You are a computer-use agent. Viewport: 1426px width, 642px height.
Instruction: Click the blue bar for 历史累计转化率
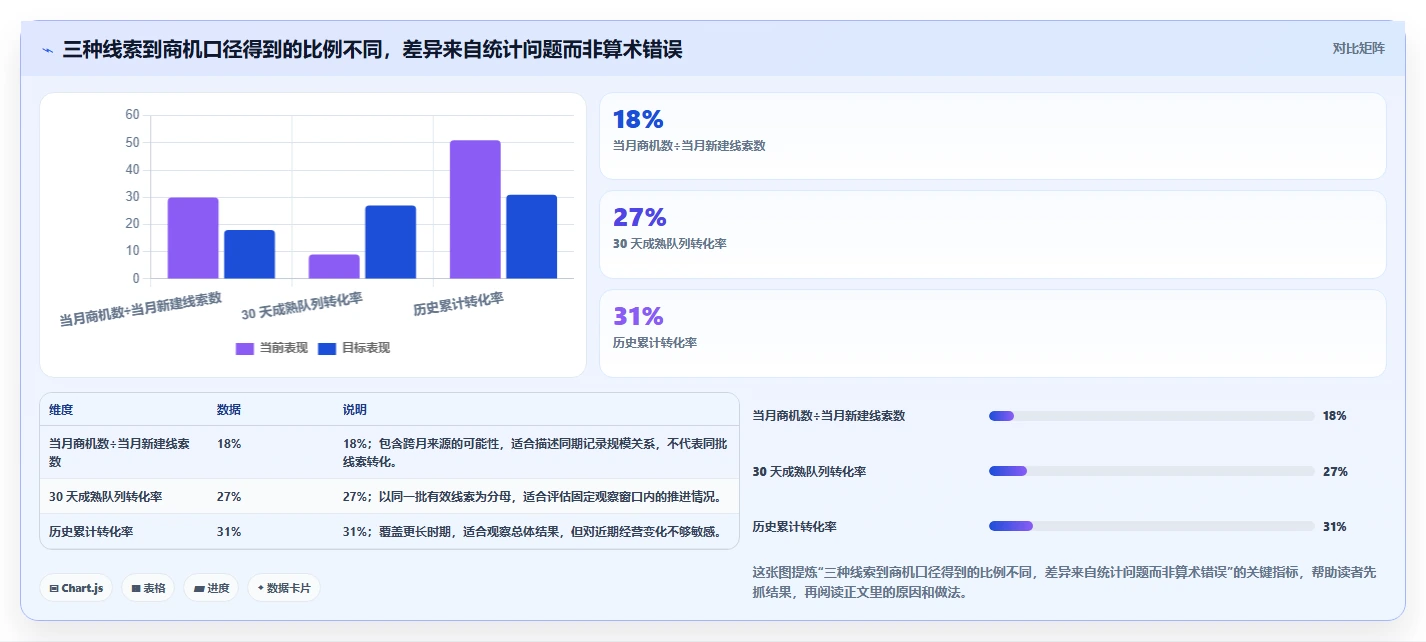531,236
